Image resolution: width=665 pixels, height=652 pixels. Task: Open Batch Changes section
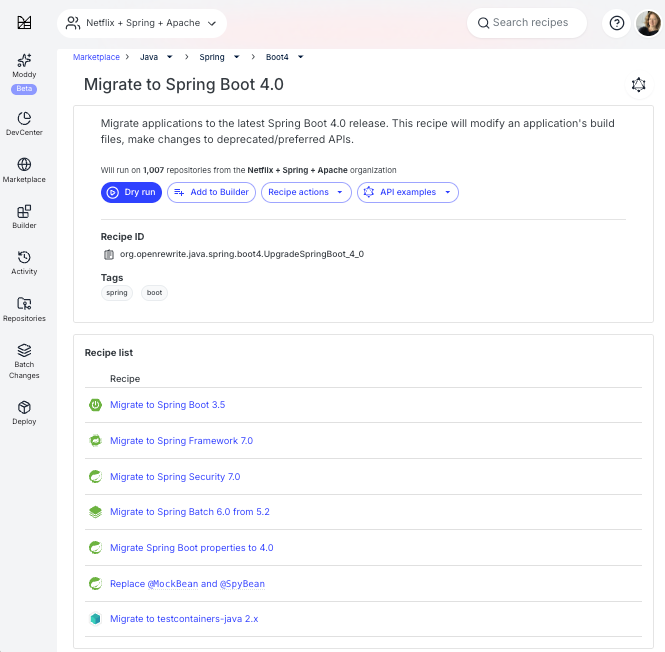click(x=24, y=361)
